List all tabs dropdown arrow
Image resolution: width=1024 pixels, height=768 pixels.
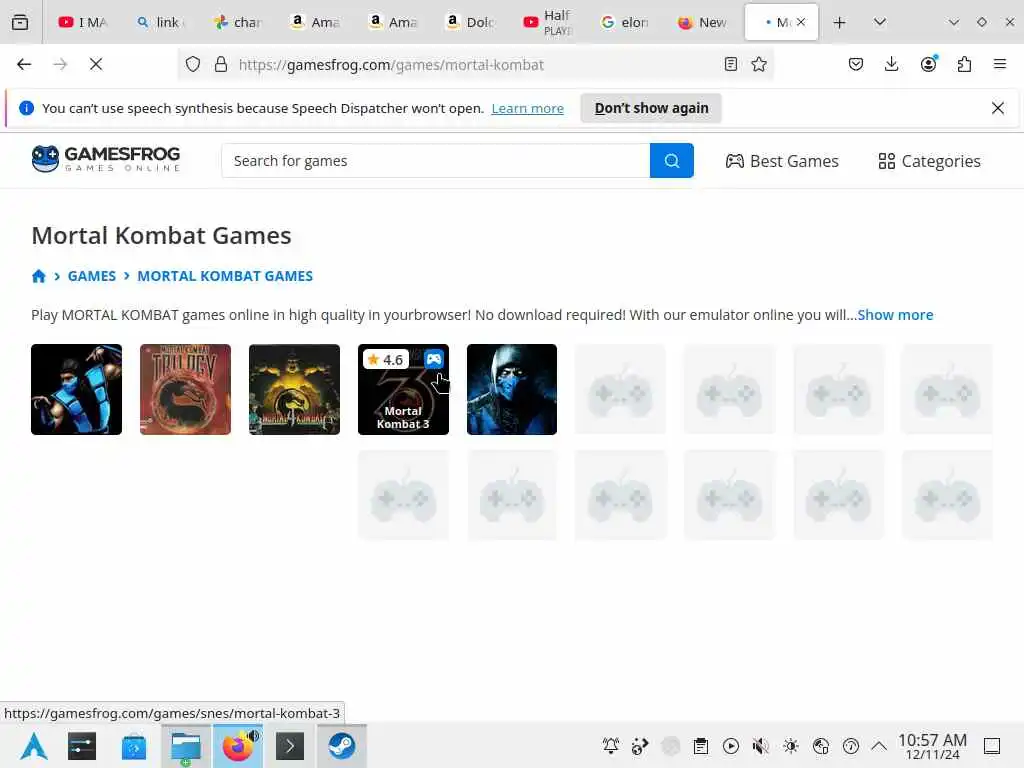point(880,22)
